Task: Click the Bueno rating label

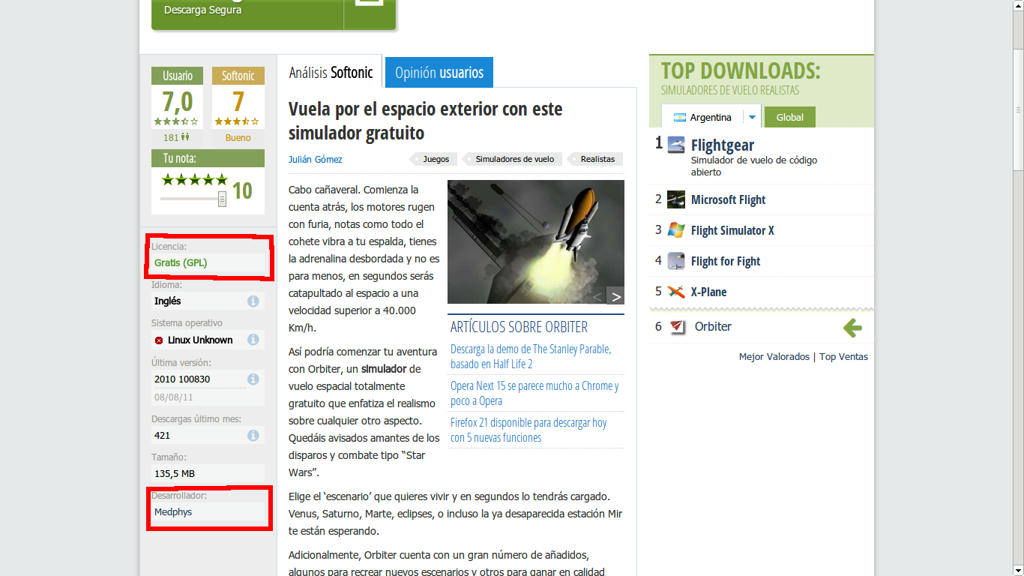Action: coord(238,138)
